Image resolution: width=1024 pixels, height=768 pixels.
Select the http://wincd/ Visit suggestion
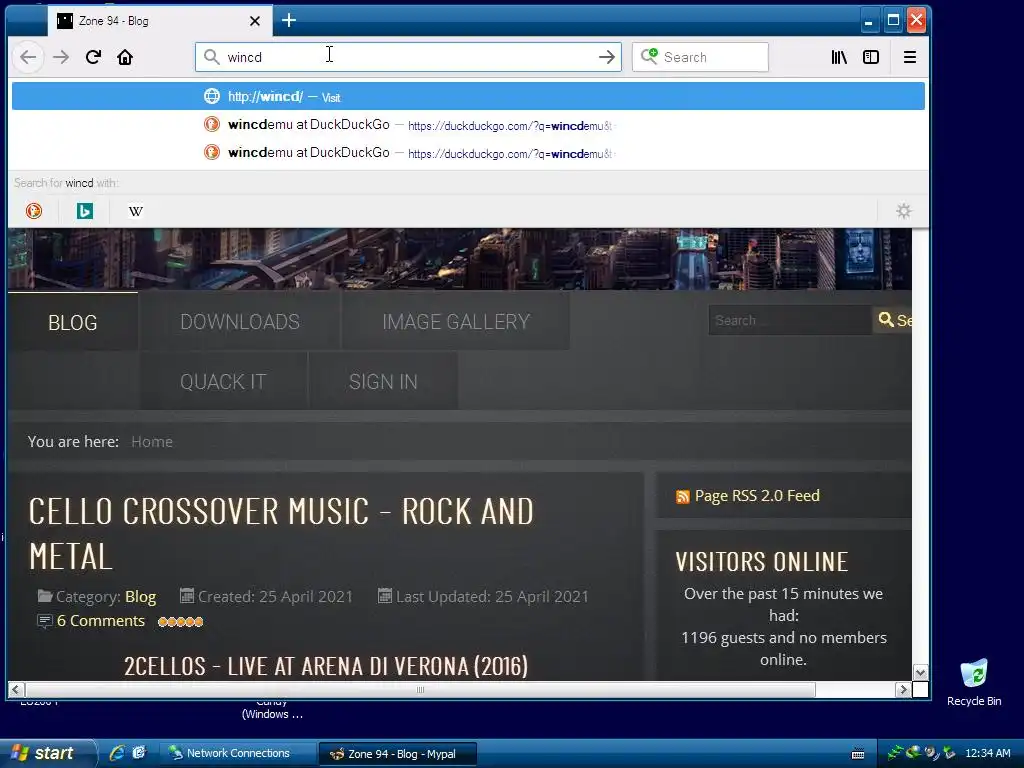(468, 97)
